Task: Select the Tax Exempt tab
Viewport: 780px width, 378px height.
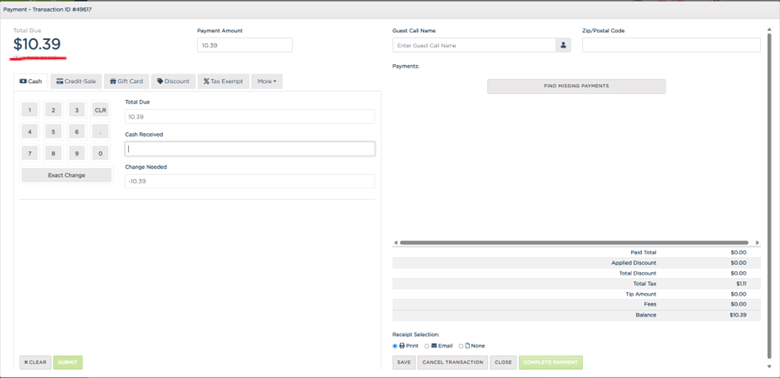Action: tap(223, 81)
